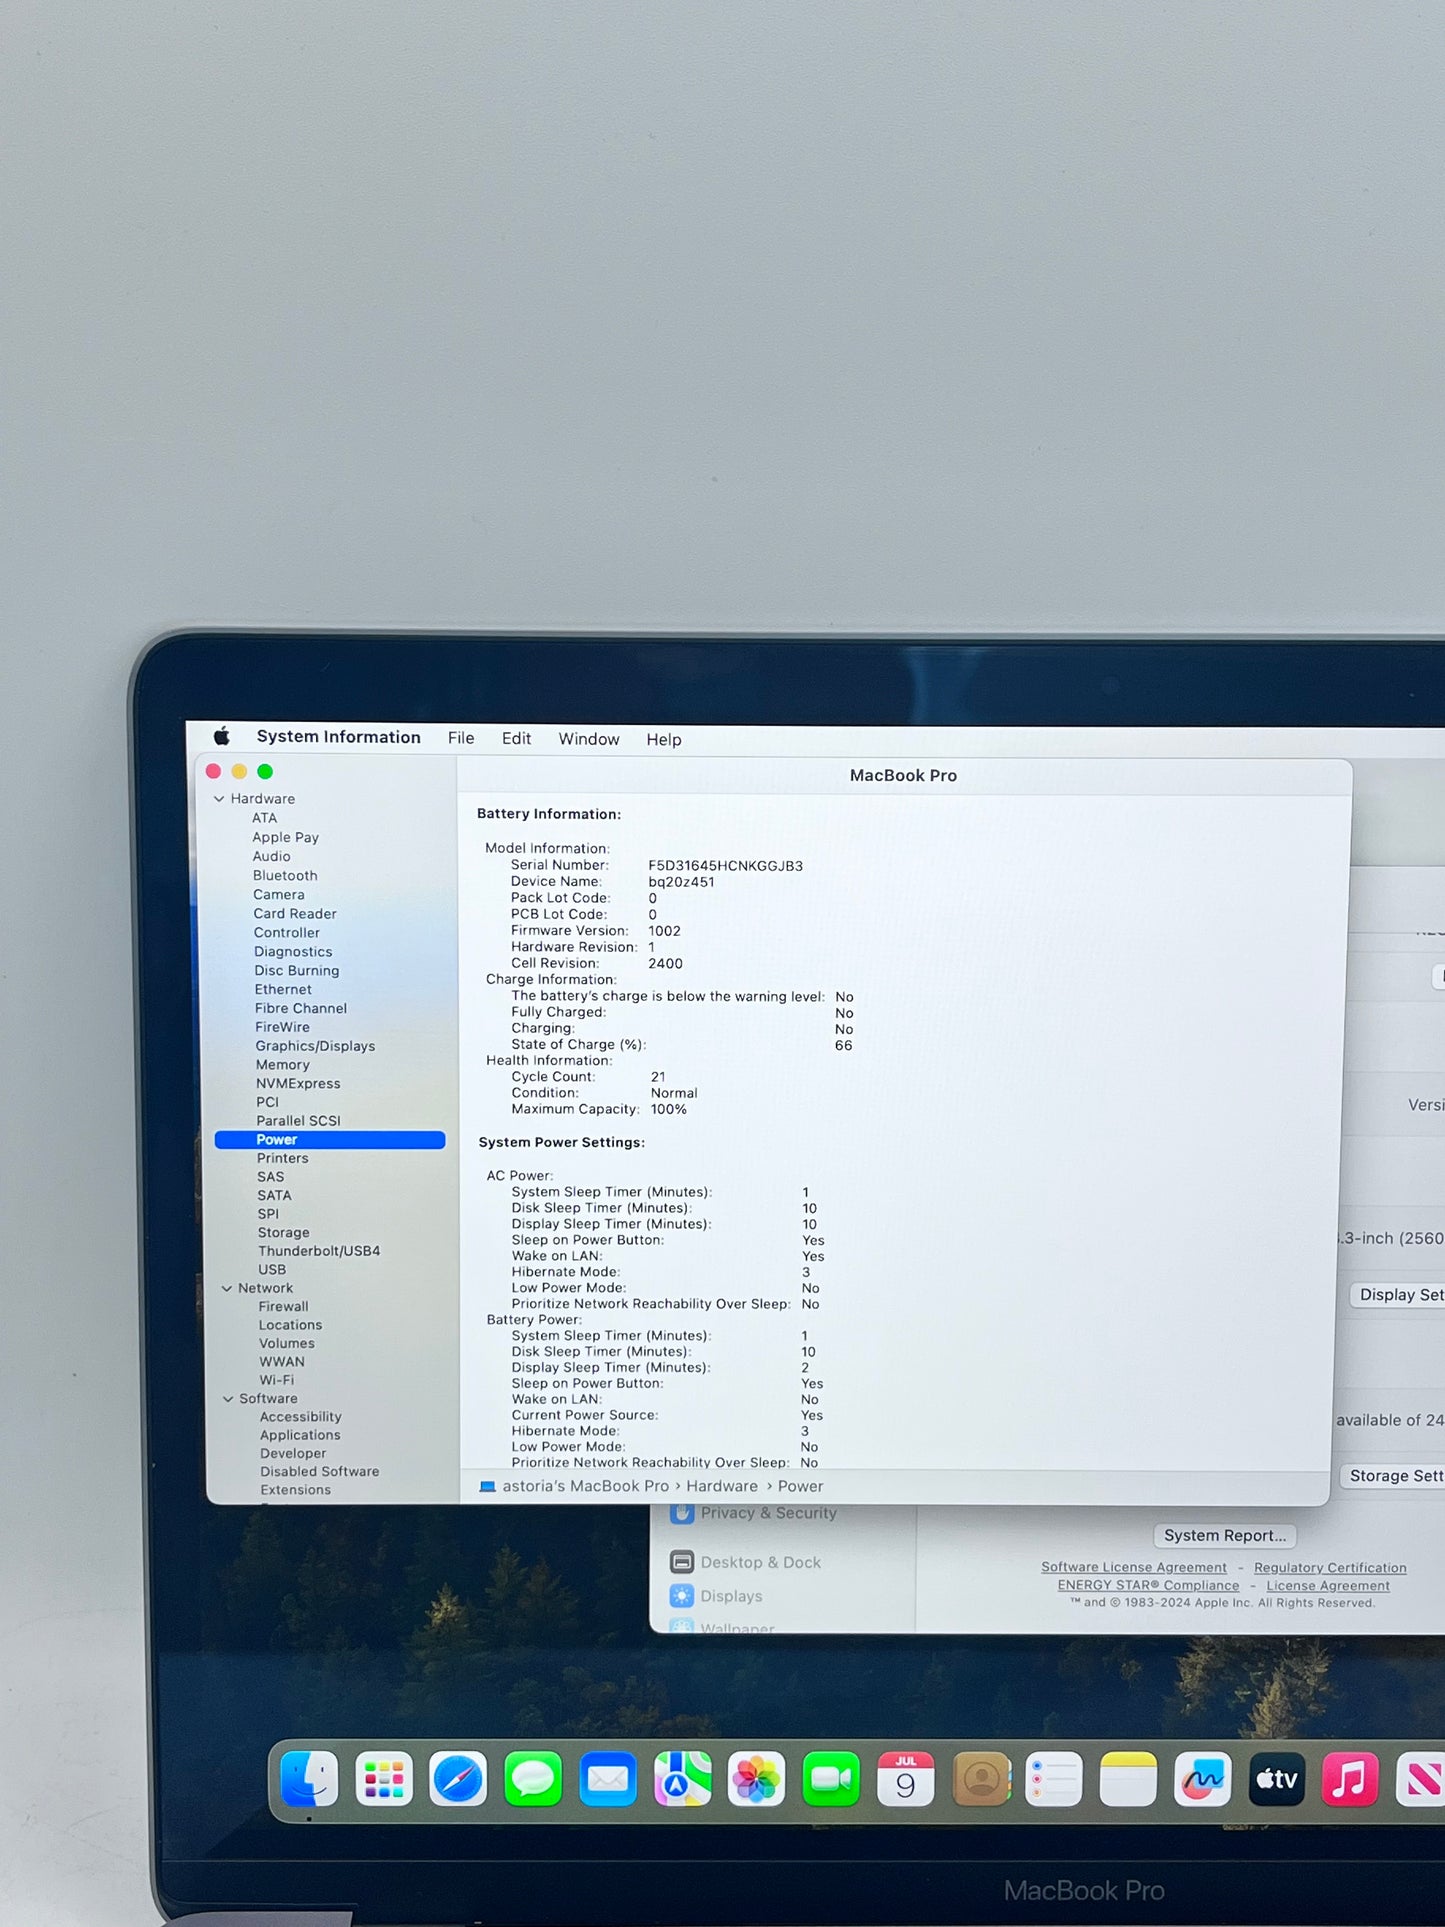Click the Cycle Count value 21

click(658, 1077)
